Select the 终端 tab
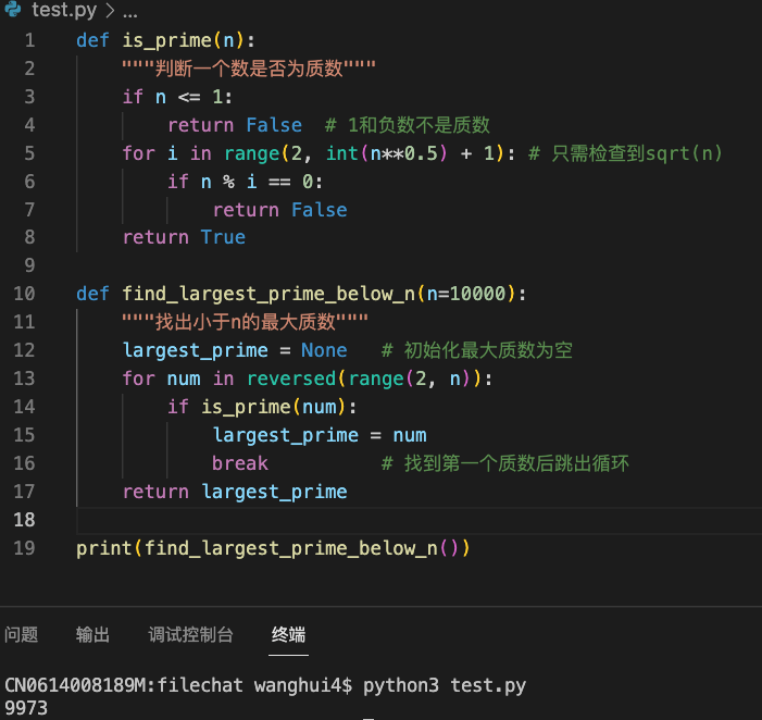The image size is (762, 720). pyautogui.click(x=288, y=634)
